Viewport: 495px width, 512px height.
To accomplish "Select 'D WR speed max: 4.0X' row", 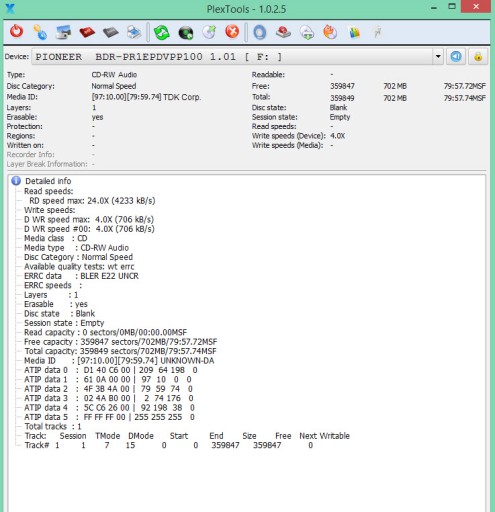I will pyautogui.click(x=89, y=219).
